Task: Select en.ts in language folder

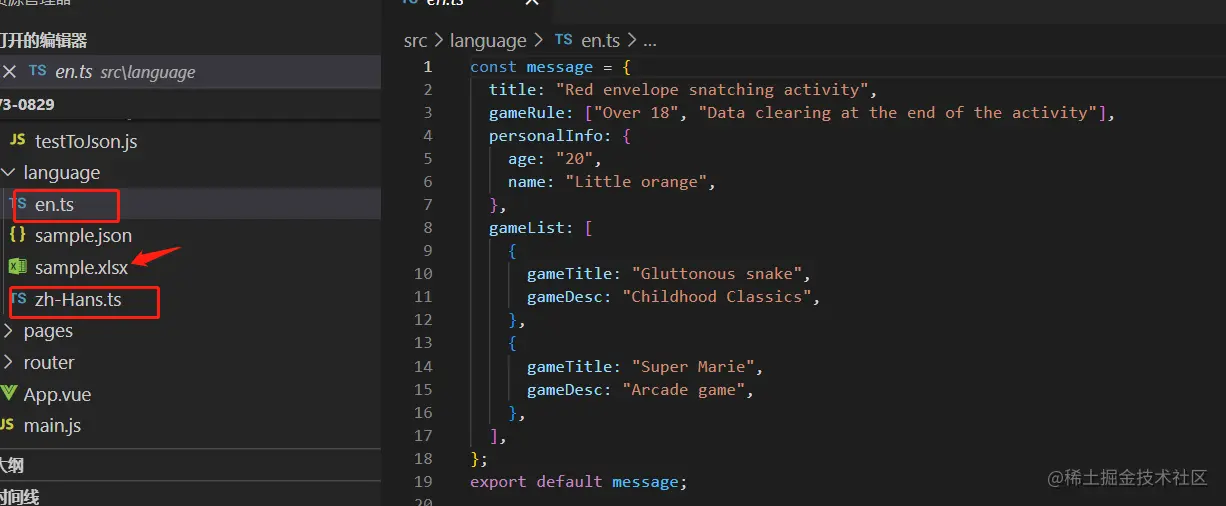Action: 54,205
